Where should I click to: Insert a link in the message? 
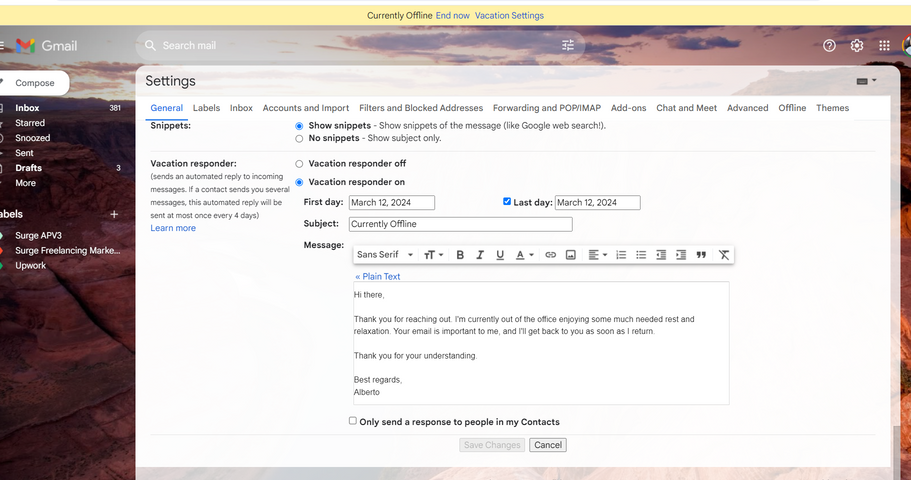(x=550, y=255)
